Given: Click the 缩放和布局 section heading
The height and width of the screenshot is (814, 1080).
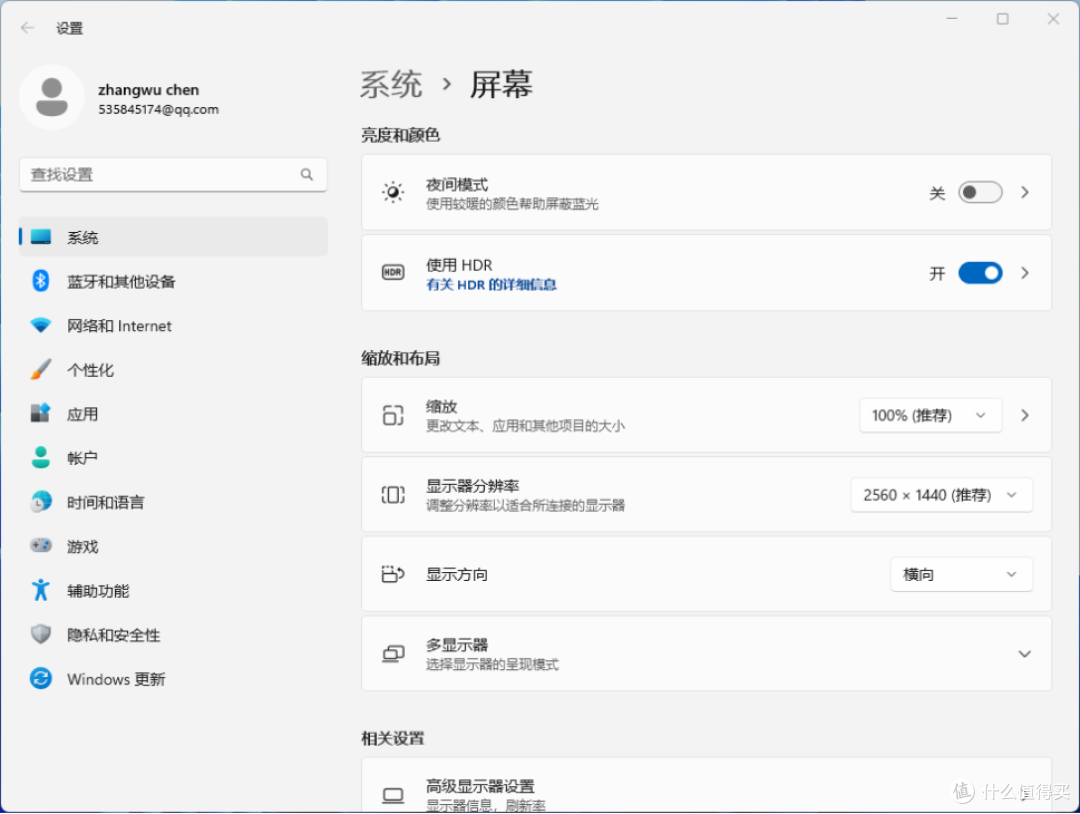Looking at the screenshot, I should 400,357.
